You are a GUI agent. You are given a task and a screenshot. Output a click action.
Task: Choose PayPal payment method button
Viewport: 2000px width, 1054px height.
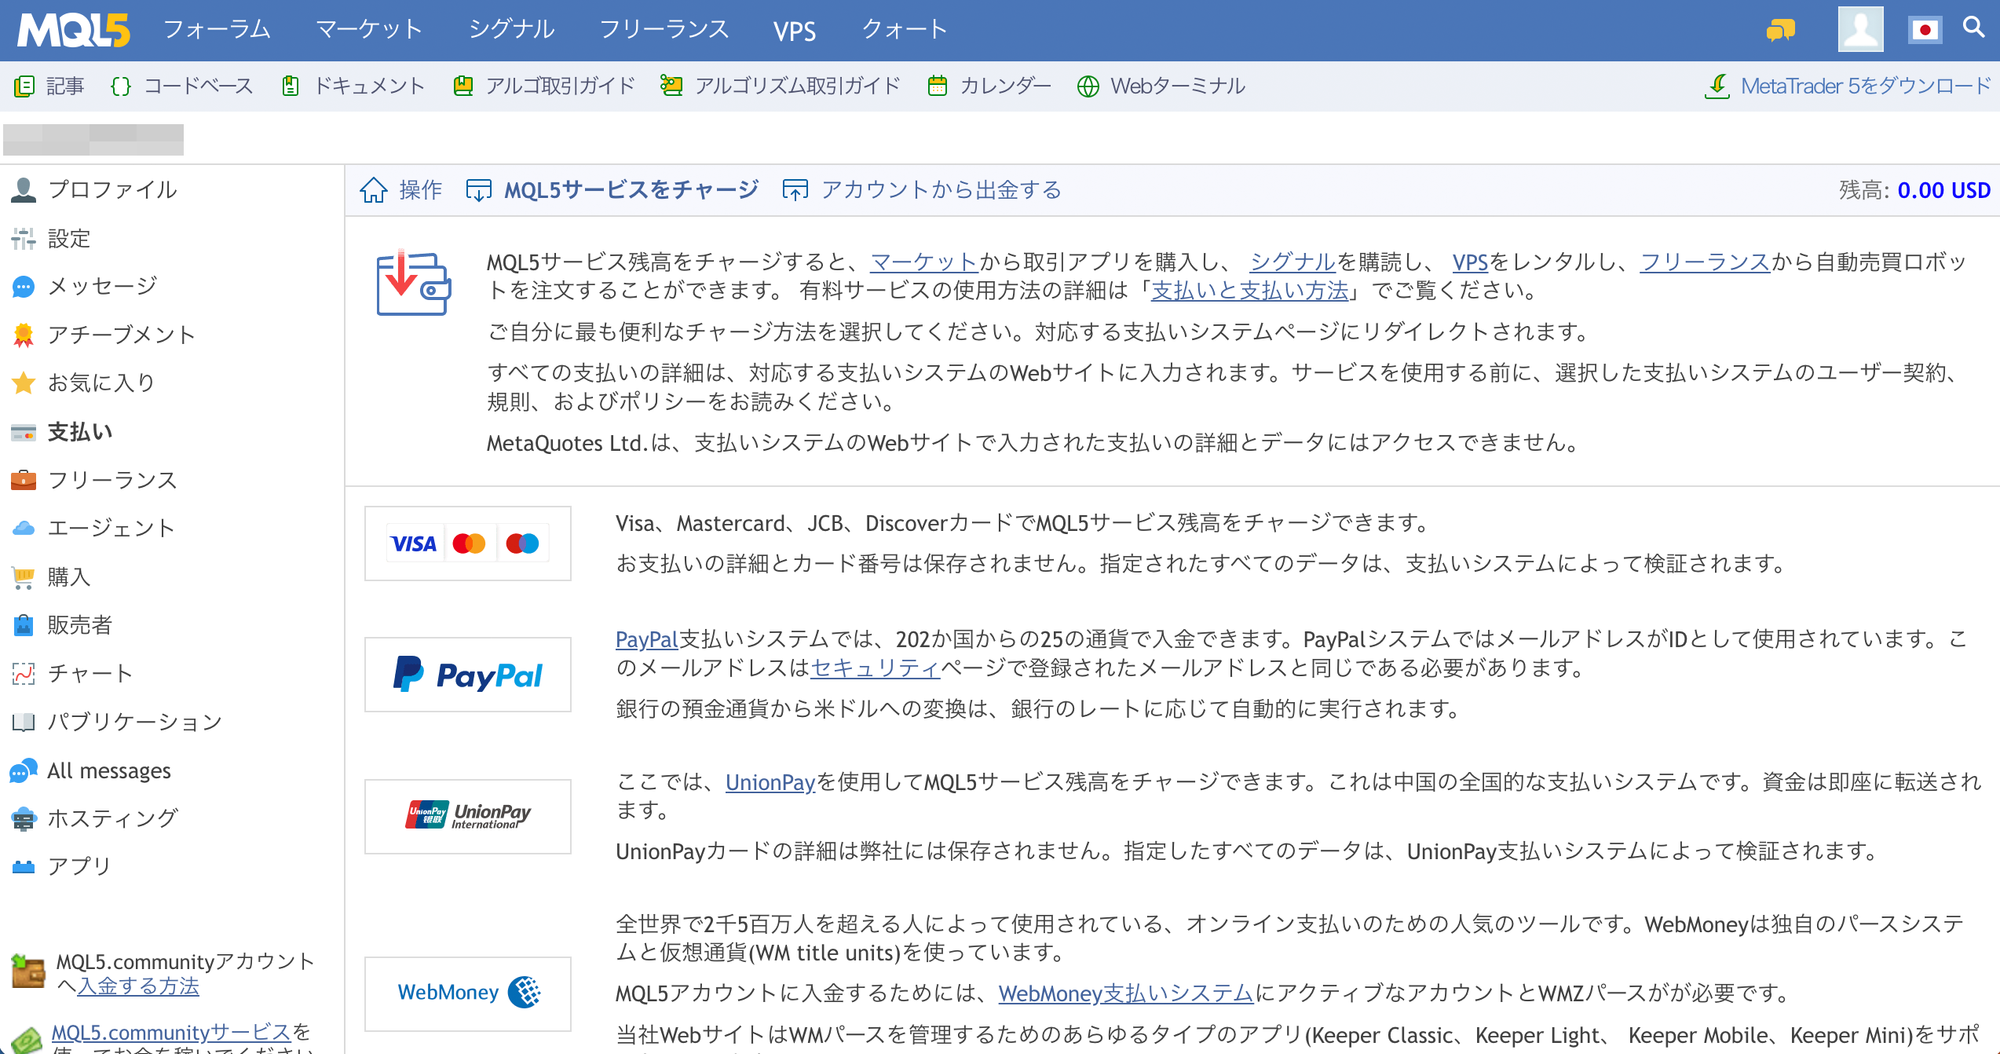point(468,675)
